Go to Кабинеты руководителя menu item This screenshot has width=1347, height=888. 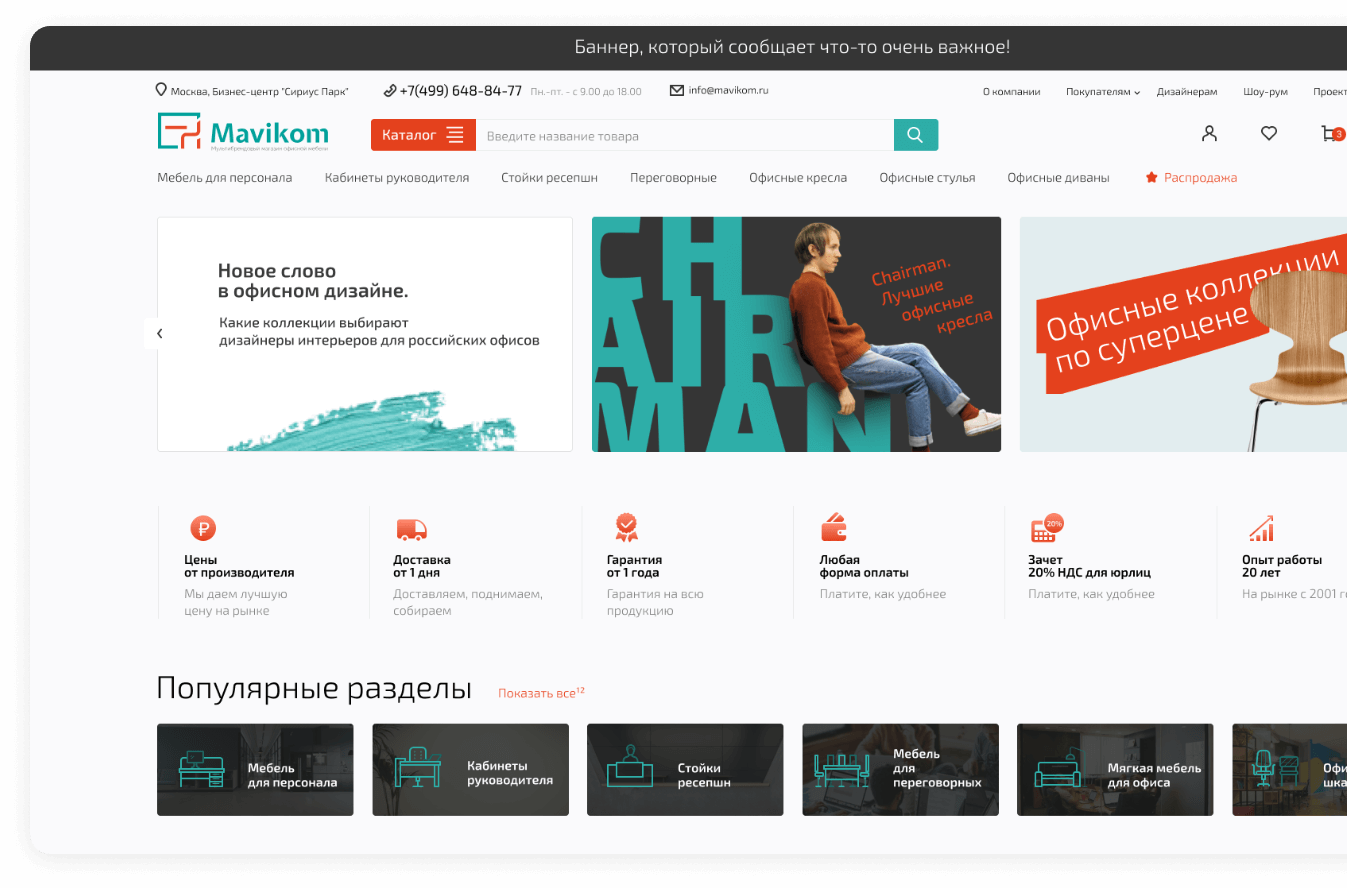396,178
